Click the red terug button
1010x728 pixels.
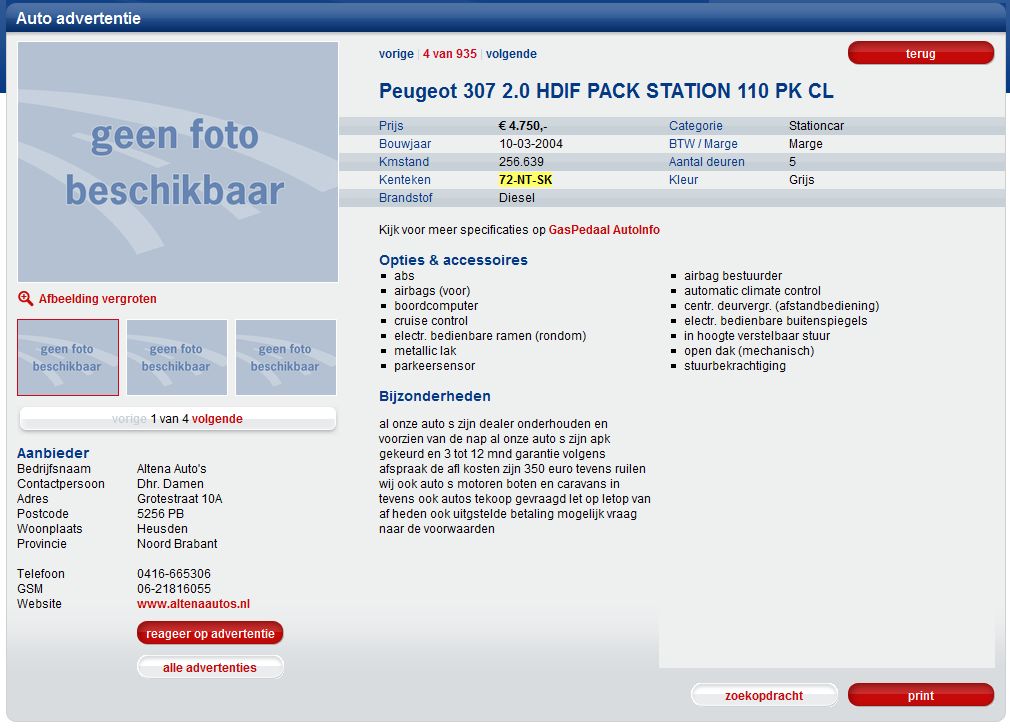[920, 53]
